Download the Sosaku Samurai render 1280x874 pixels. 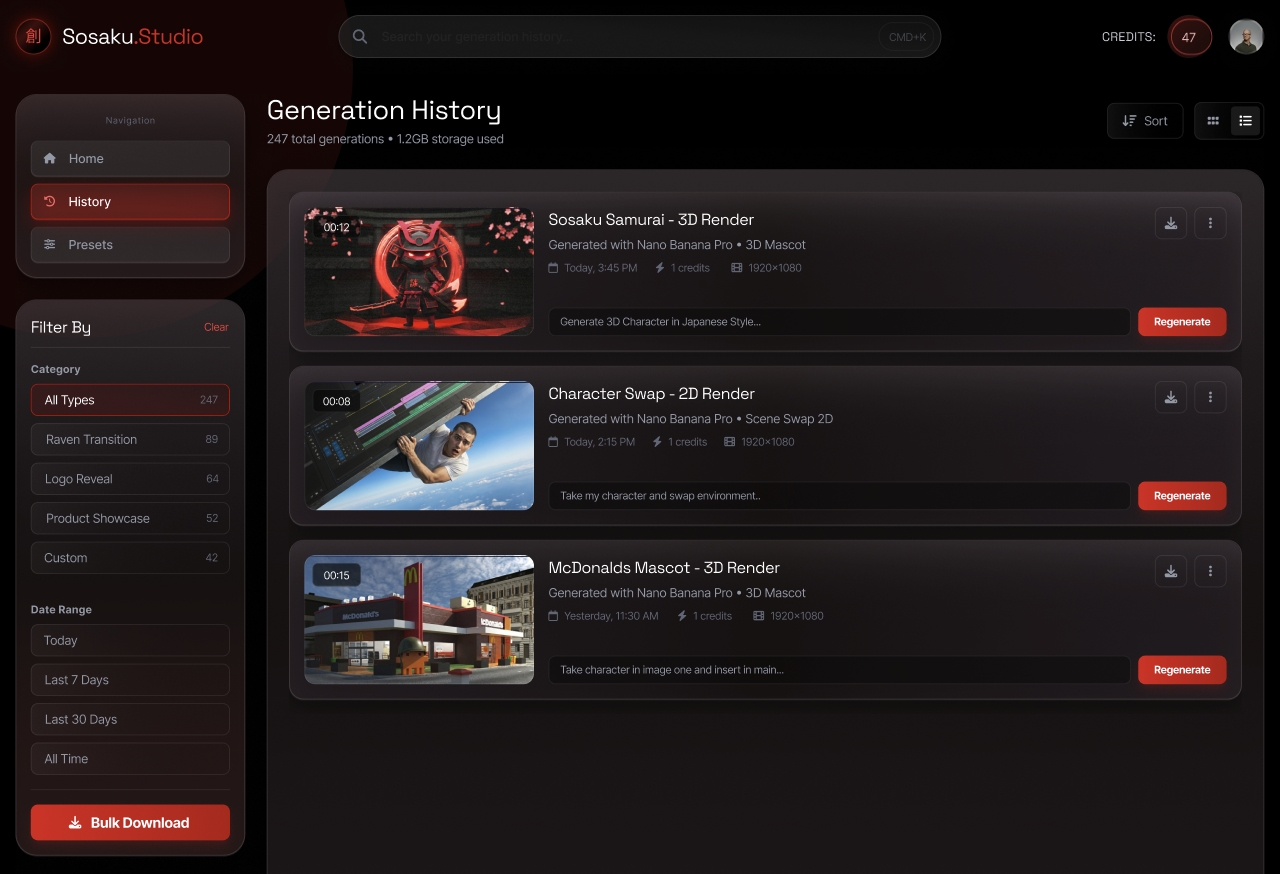1170,223
